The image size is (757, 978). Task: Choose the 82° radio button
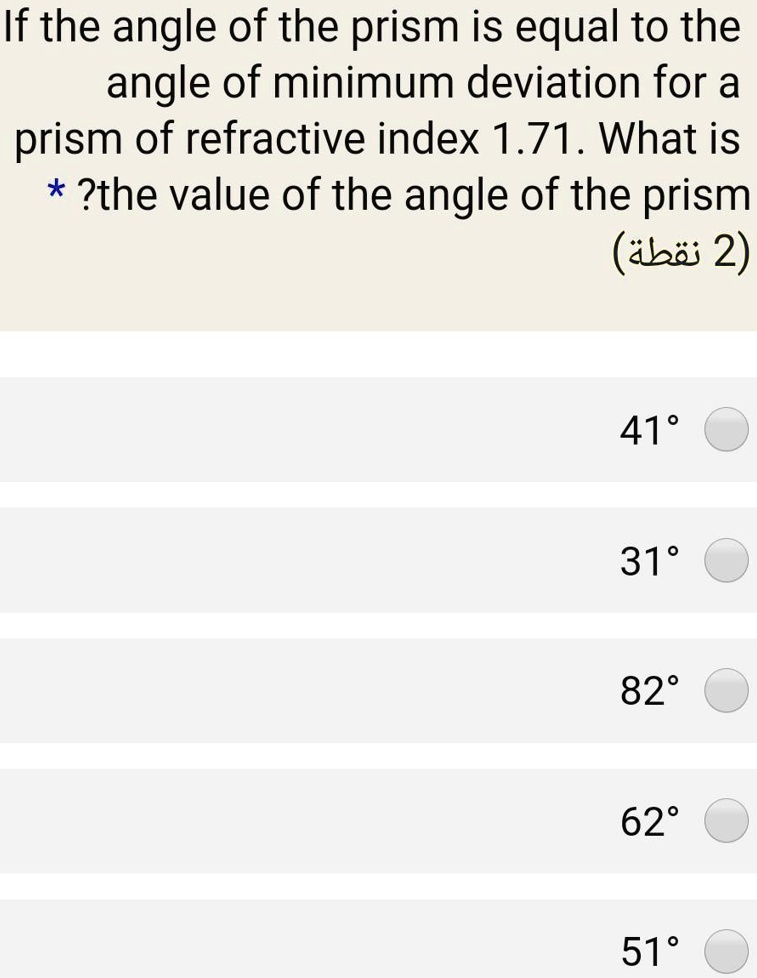[x=726, y=691]
